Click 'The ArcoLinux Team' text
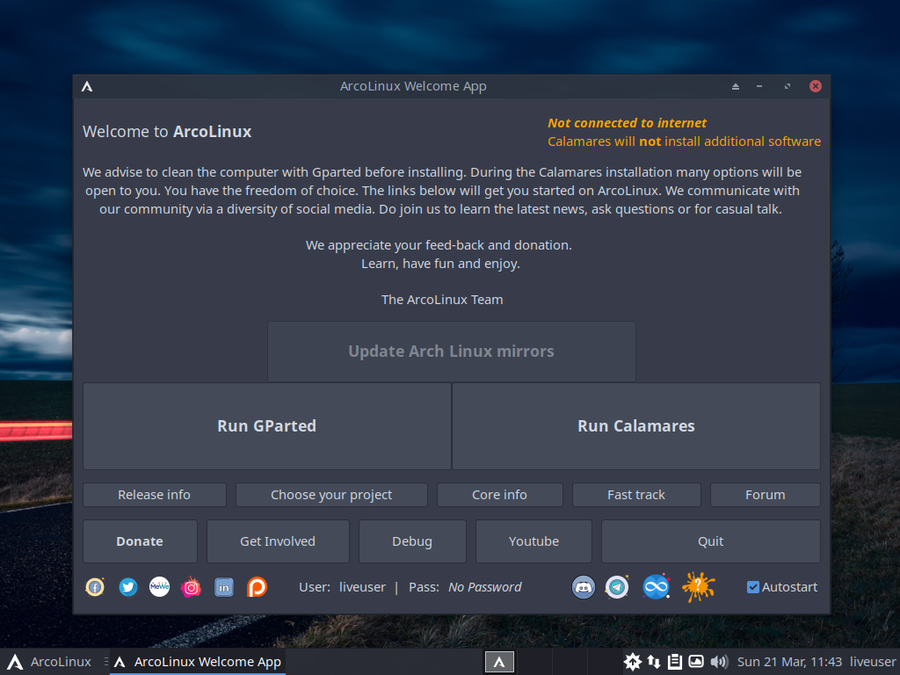Image resolution: width=900 pixels, height=675 pixels. click(x=442, y=300)
